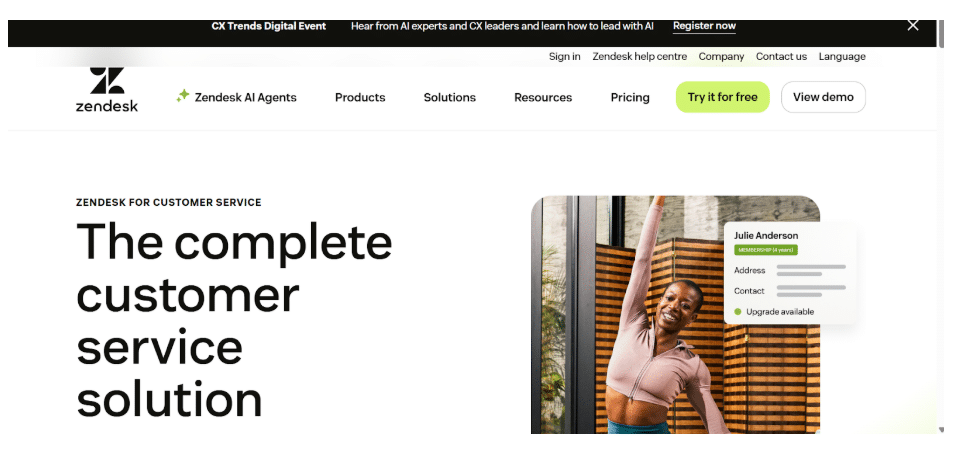
Task: Close the CX Trends announcement banner
Action: point(913,26)
